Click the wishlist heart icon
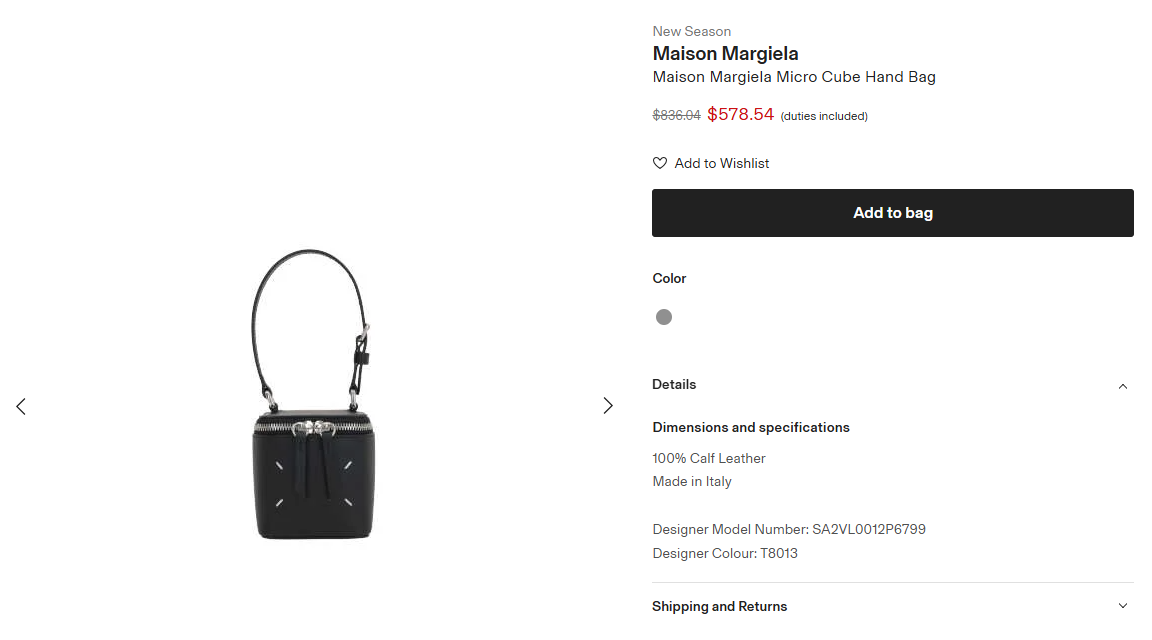This screenshot has height=640, width=1152. (x=660, y=163)
